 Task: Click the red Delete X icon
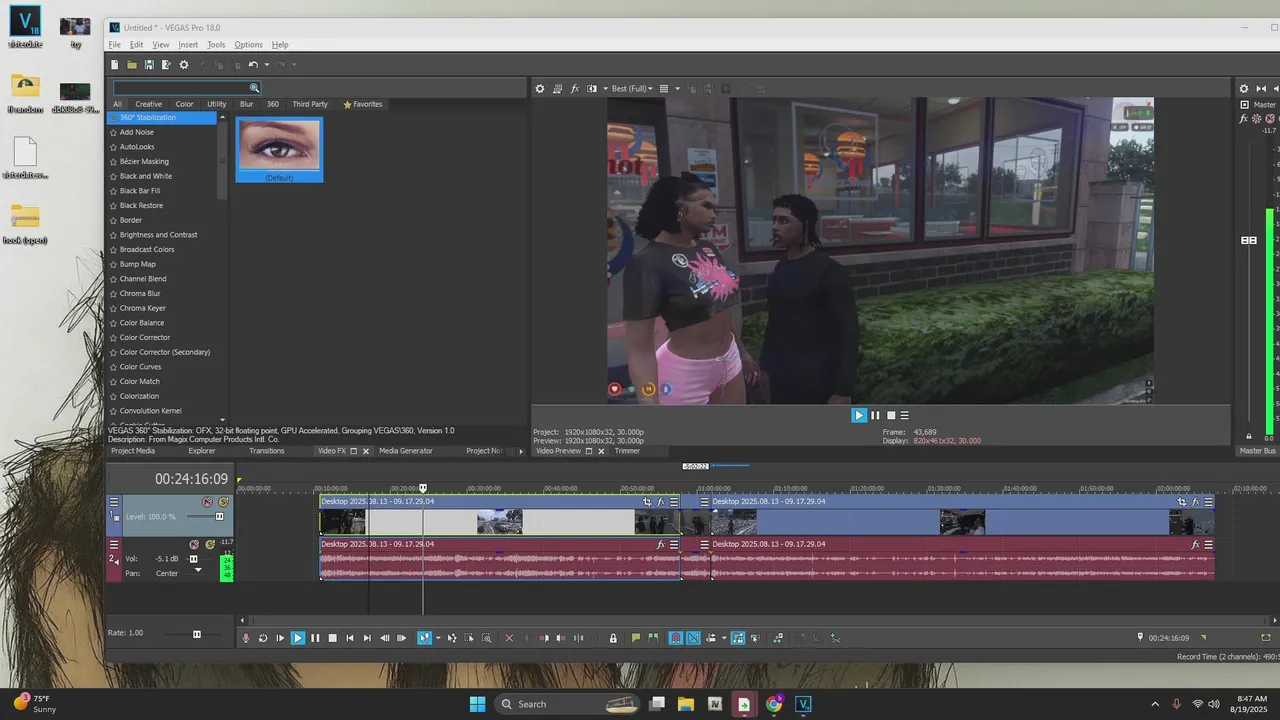tap(509, 638)
